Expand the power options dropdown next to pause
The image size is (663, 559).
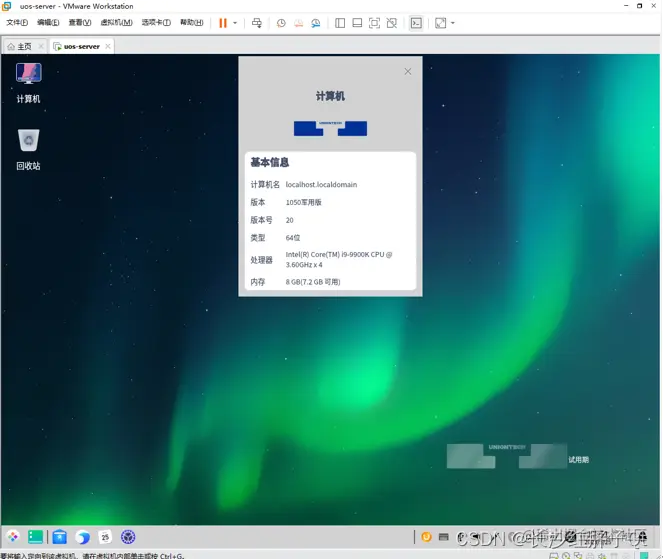click(235, 23)
